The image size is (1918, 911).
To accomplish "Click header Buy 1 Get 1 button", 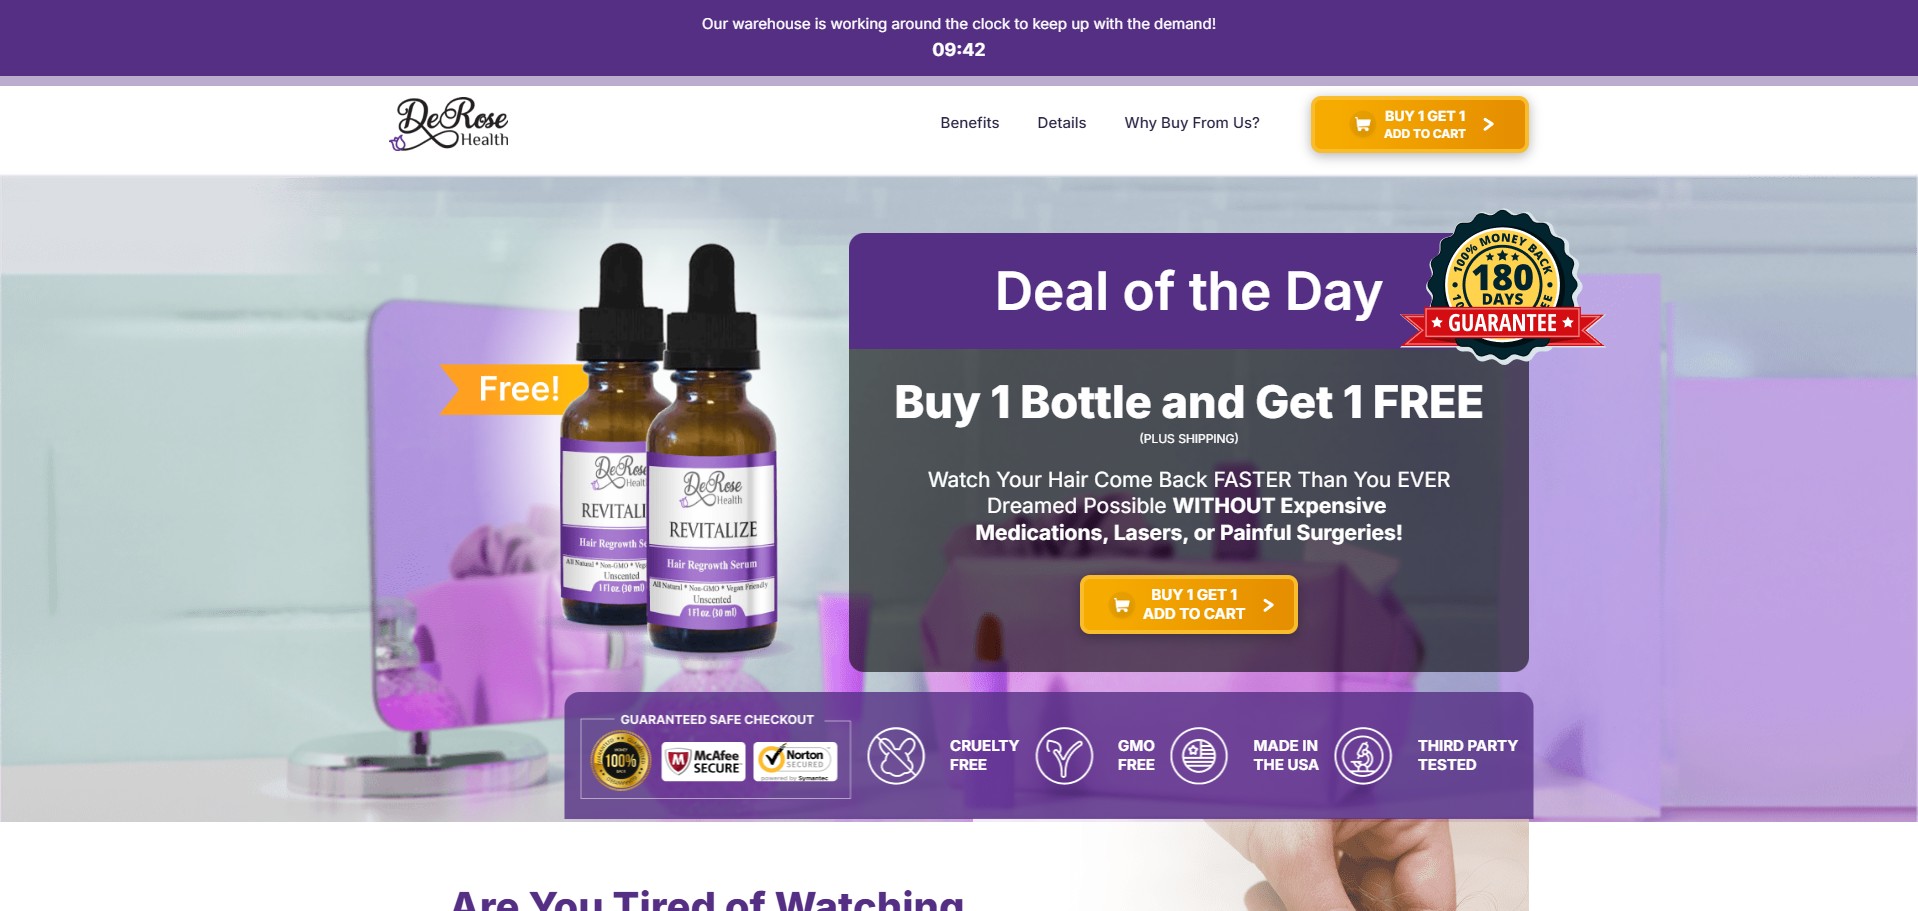I will 1419,124.
